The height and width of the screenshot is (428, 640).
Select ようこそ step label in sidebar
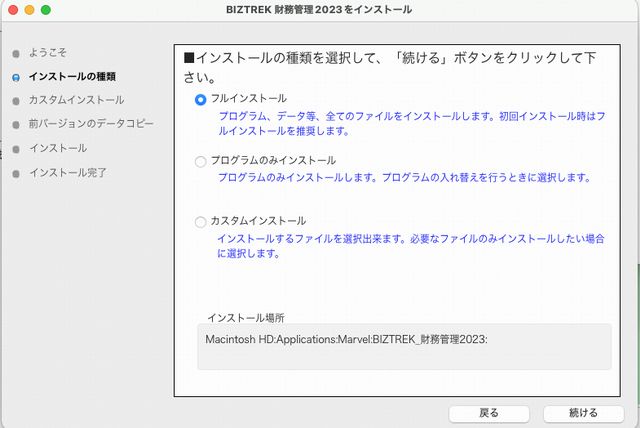point(47,53)
